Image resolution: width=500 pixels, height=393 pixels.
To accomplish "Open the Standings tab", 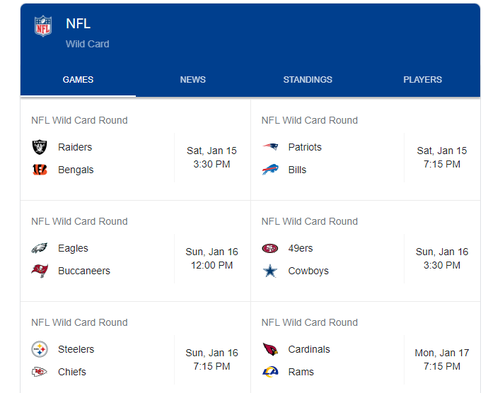I will [x=308, y=80].
